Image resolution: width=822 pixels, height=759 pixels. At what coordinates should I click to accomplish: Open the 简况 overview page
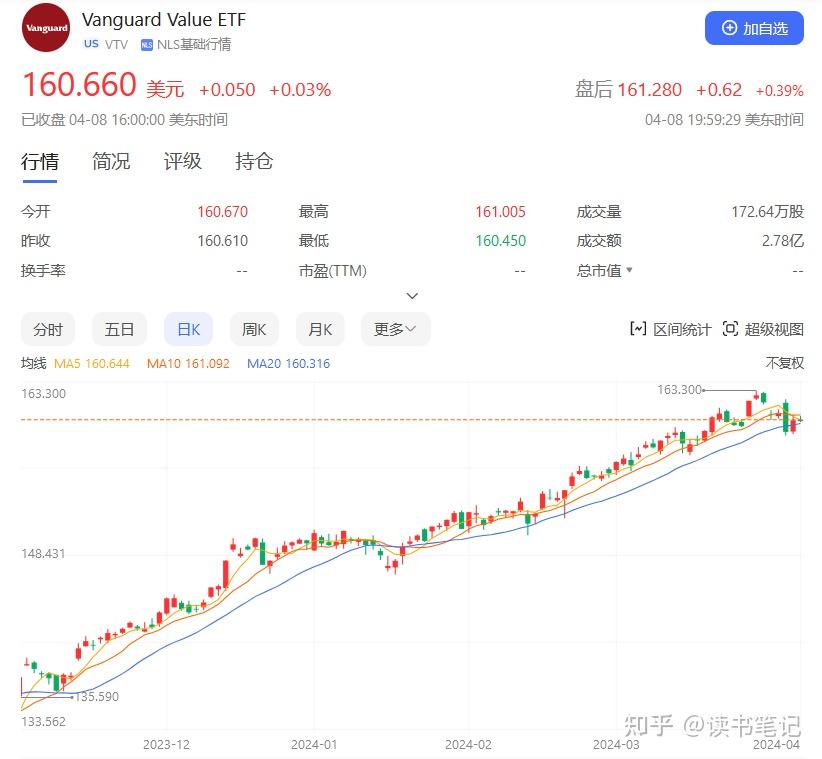click(x=111, y=161)
